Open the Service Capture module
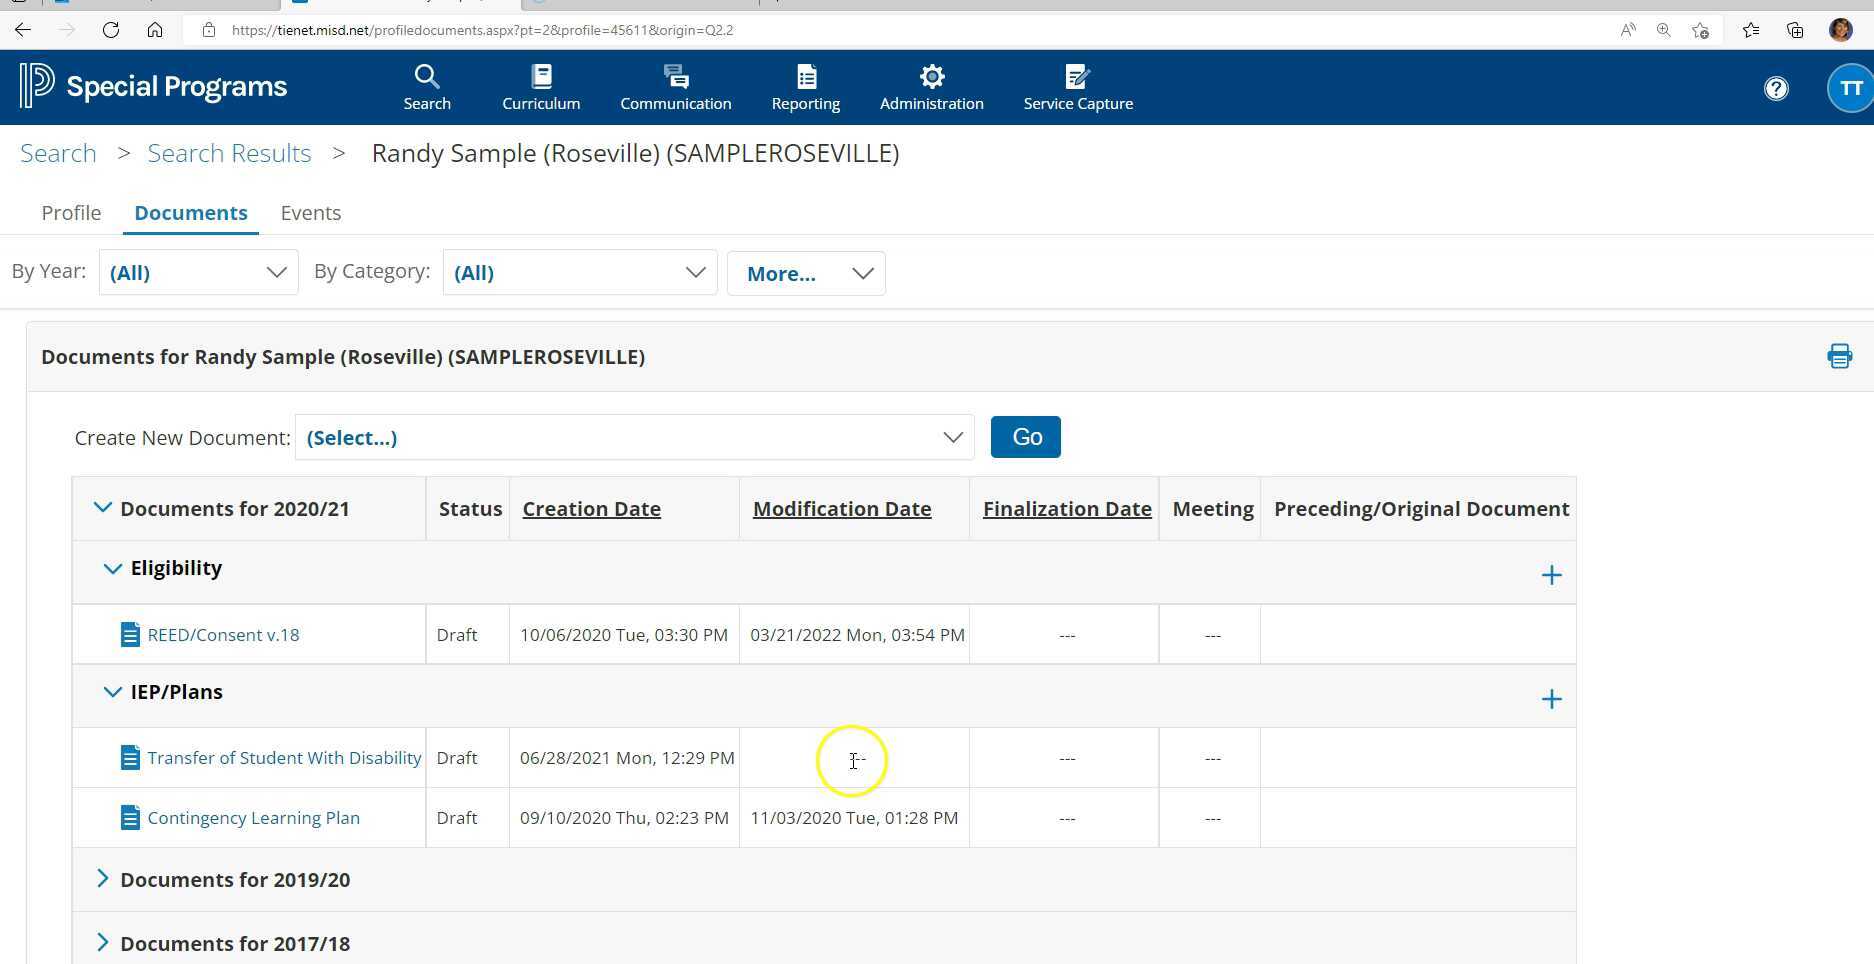Screen dimensions: 1874x964 coord(1078,87)
